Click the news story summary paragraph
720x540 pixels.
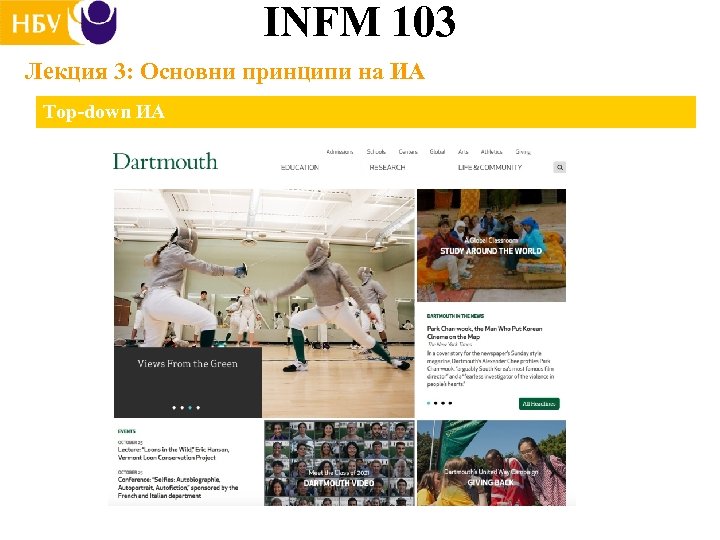(x=490, y=369)
